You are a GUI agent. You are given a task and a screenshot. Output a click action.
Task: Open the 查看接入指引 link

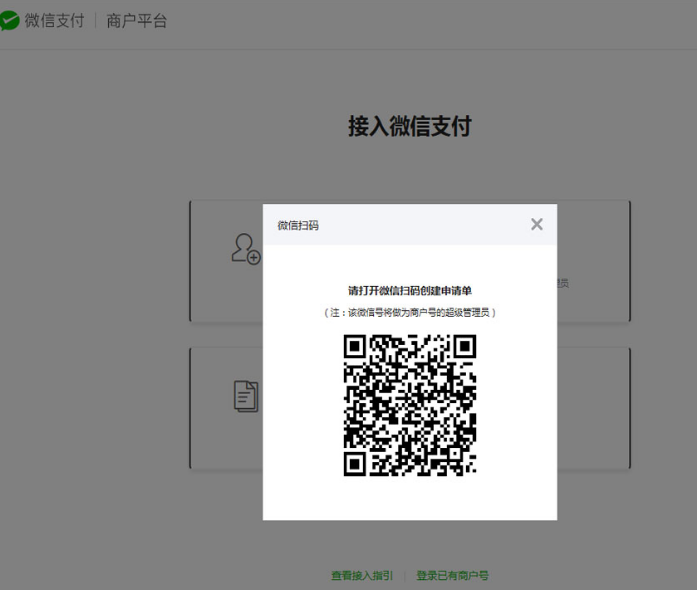coord(362,575)
